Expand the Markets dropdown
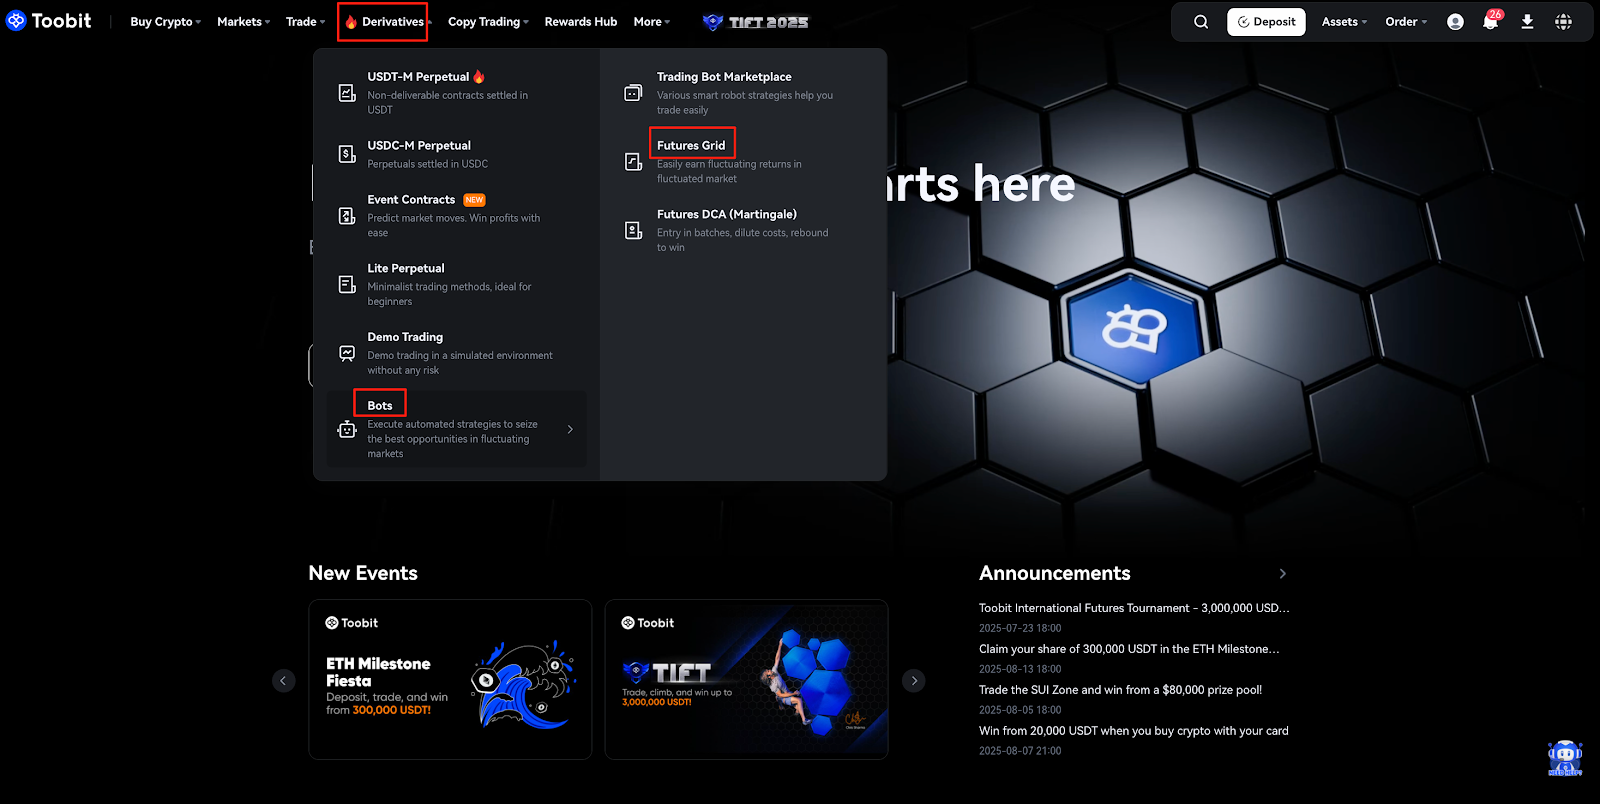Image resolution: width=1600 pixels, height=804 pixels. [x=244, y=22]
